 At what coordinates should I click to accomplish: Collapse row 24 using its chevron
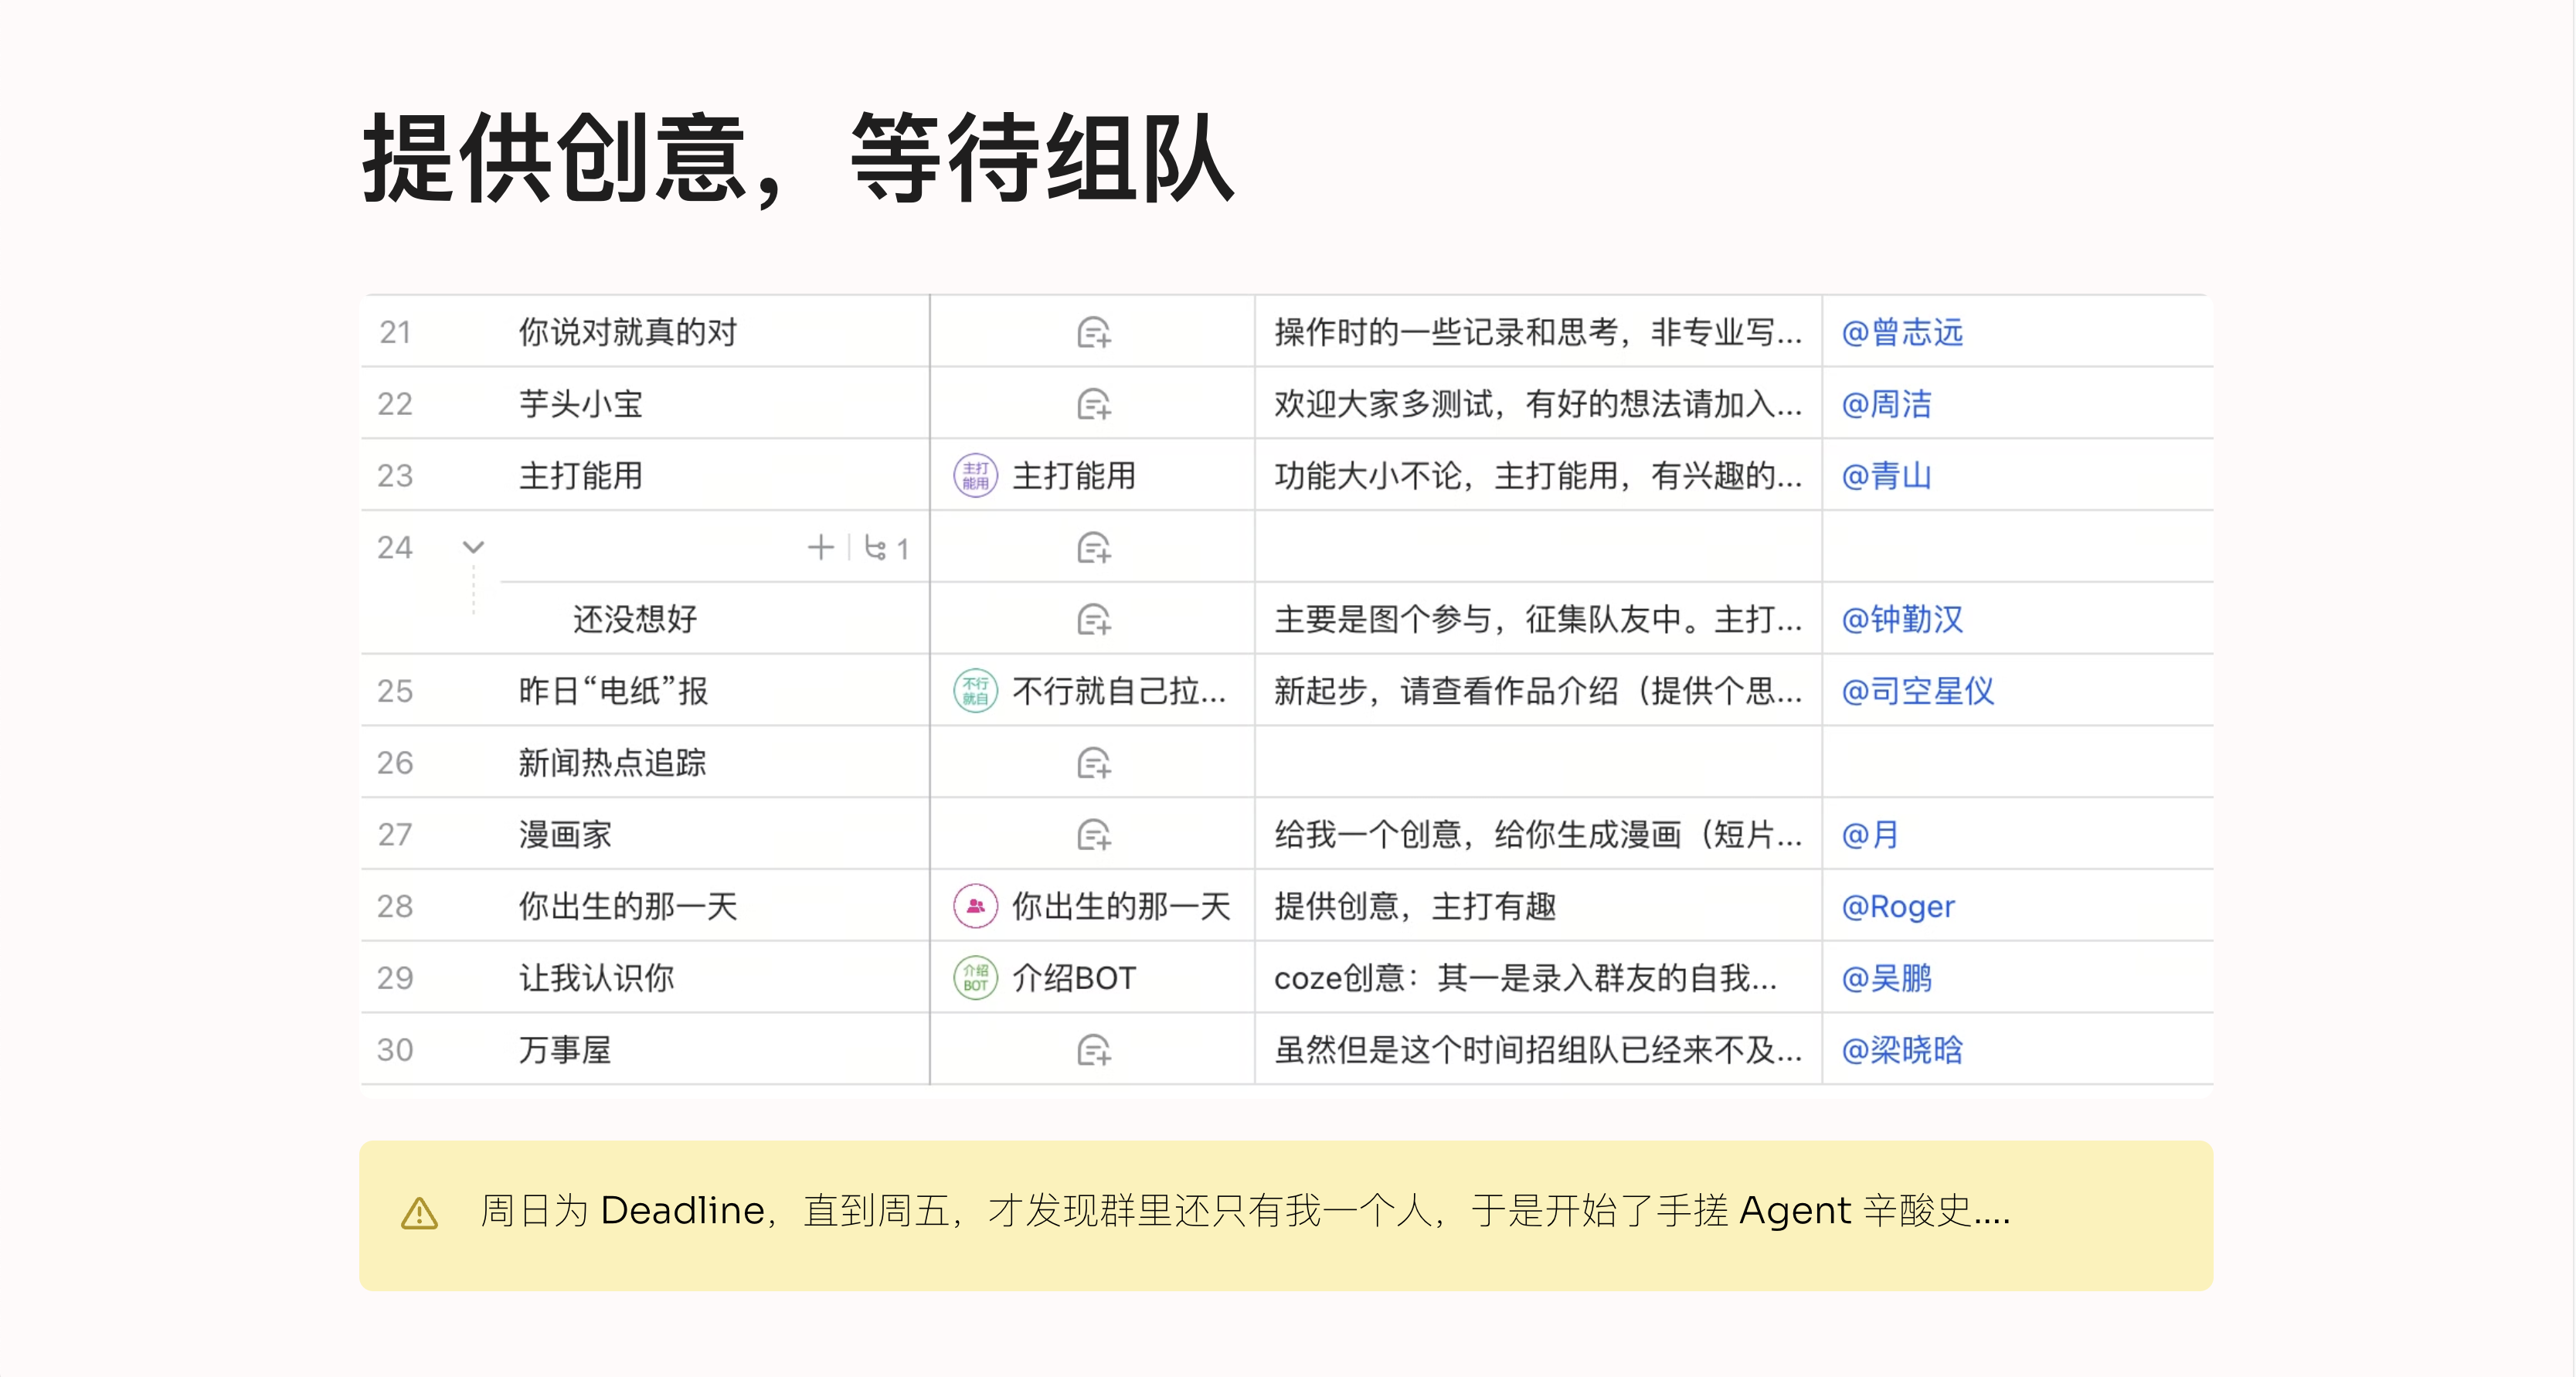pos(473,547)
